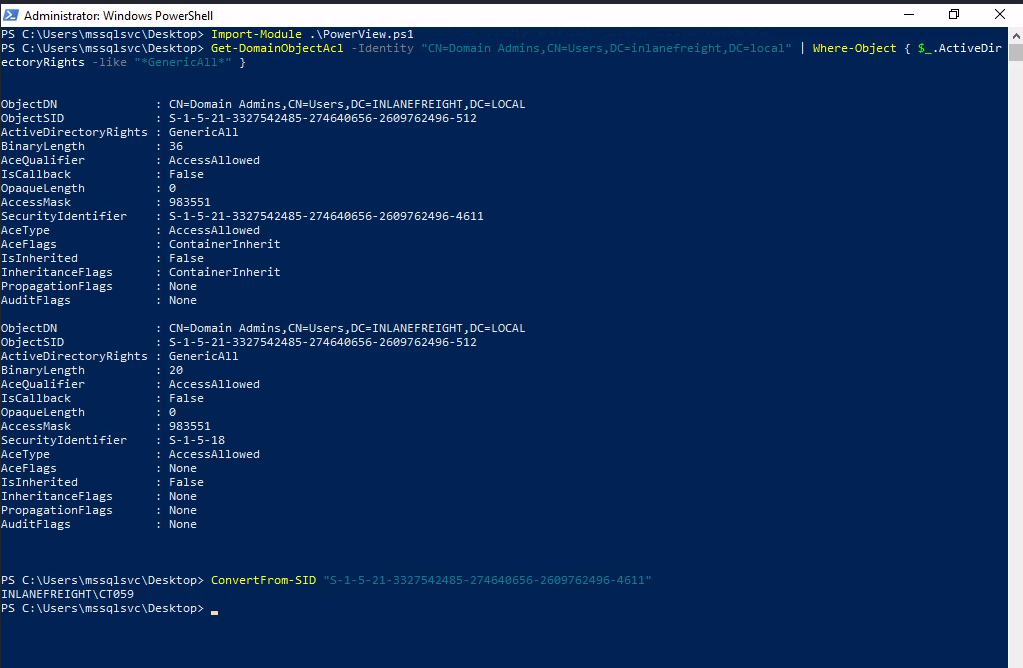Click the INLANEFREIGHT\CT059 output line
The width and height of the screenshot is (1023, 668).
click(x=68, y=594)
